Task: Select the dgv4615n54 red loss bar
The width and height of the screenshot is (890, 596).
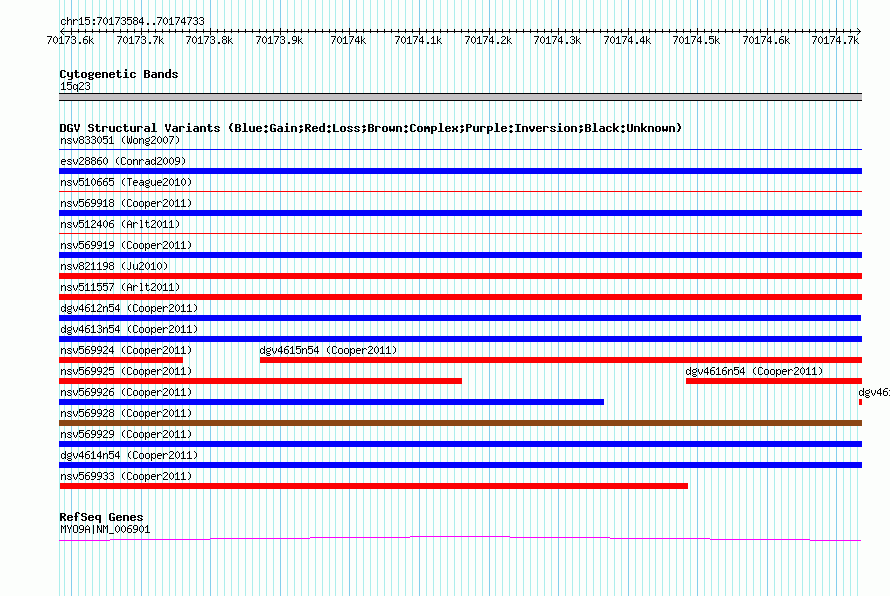Action: pos(561,360)
